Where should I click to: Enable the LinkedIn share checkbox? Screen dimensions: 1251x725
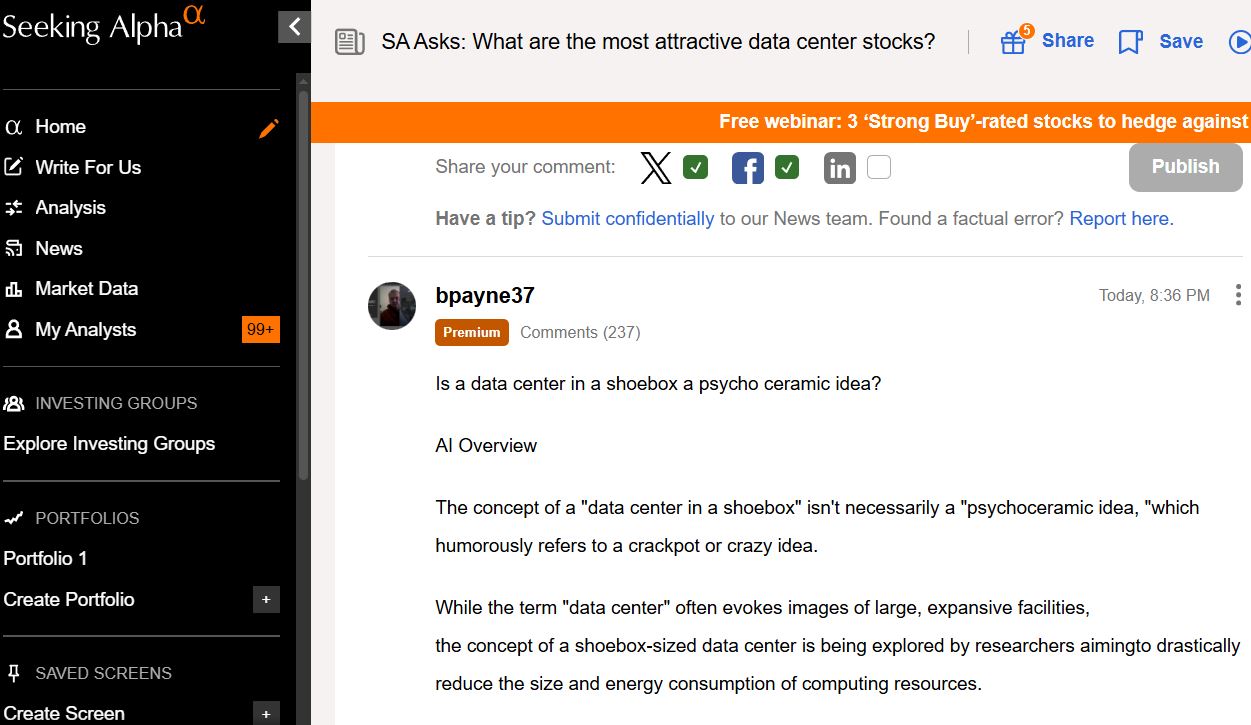coord(878,167)
